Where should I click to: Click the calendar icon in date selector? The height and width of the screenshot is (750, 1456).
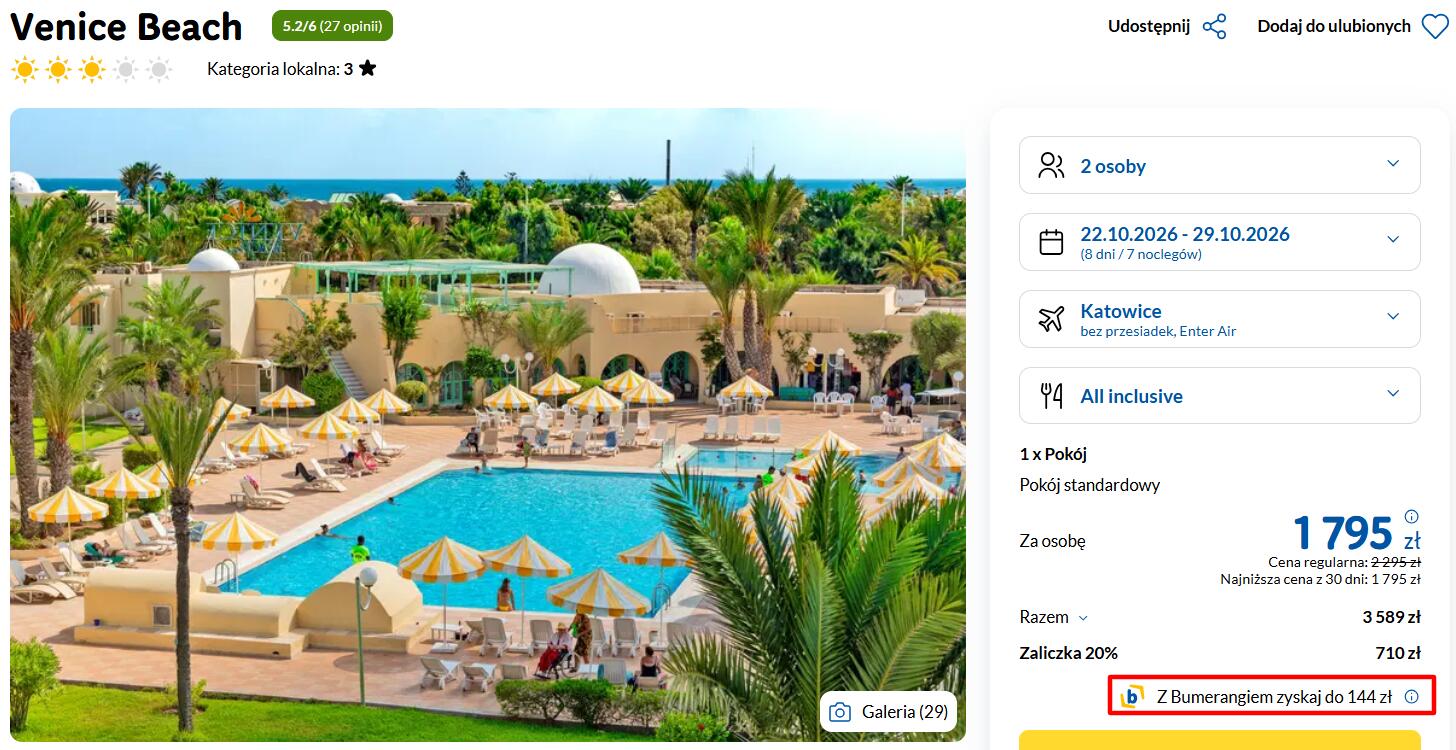point(1051,242)
